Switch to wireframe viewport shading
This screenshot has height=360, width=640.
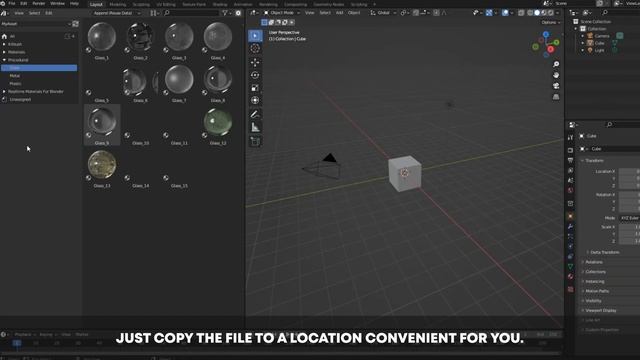tap(530, 13)
